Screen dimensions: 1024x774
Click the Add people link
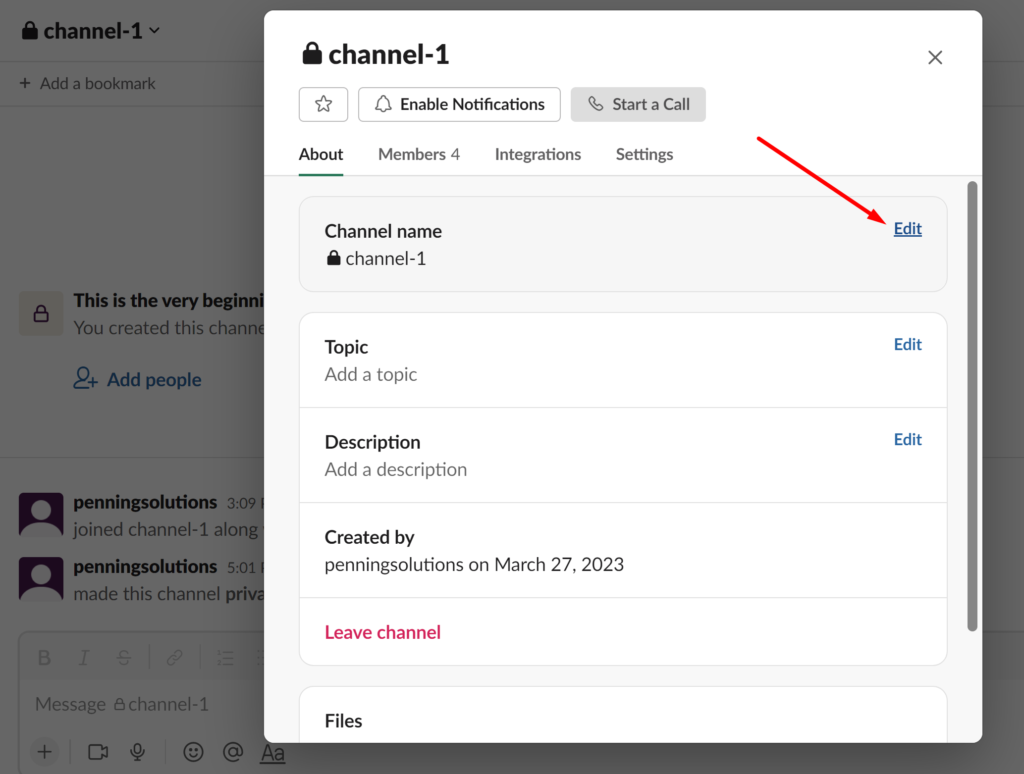[x=154, y=379]
